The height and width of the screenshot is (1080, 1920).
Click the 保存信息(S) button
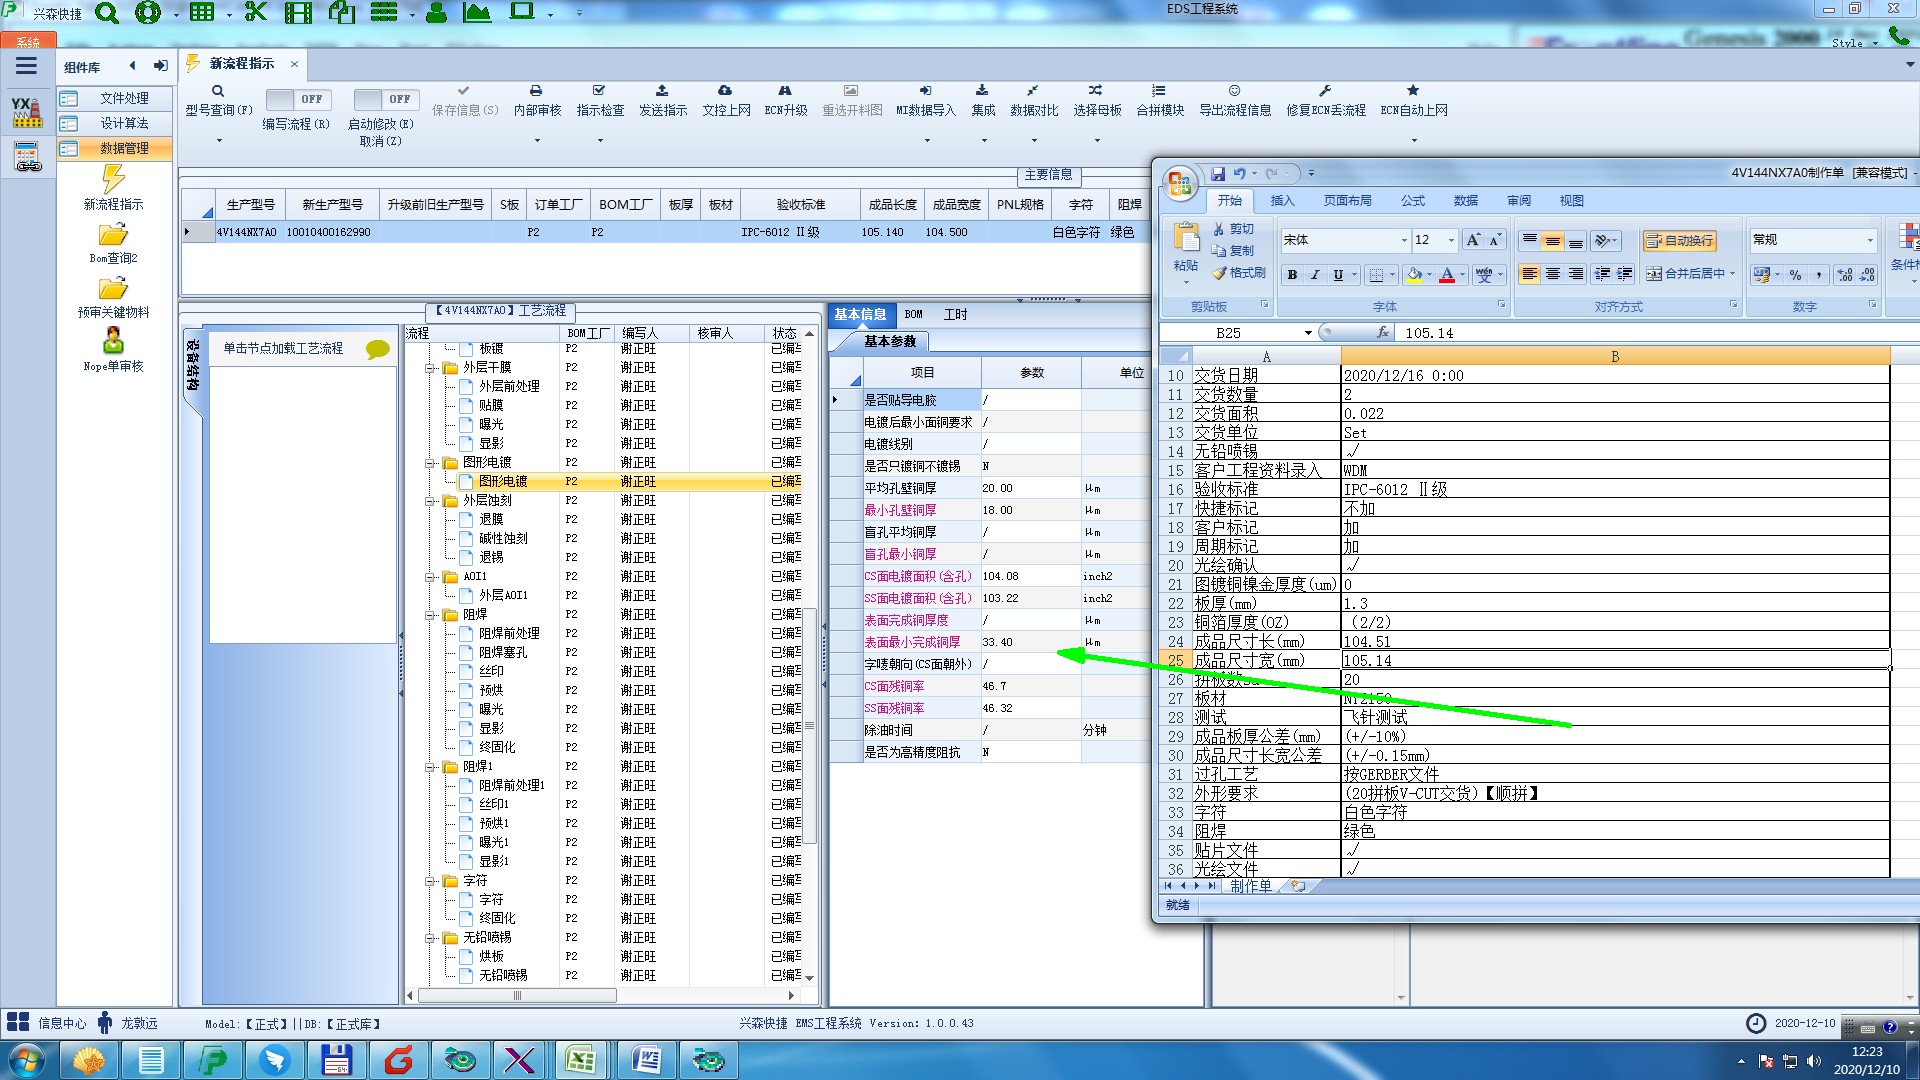465,100
